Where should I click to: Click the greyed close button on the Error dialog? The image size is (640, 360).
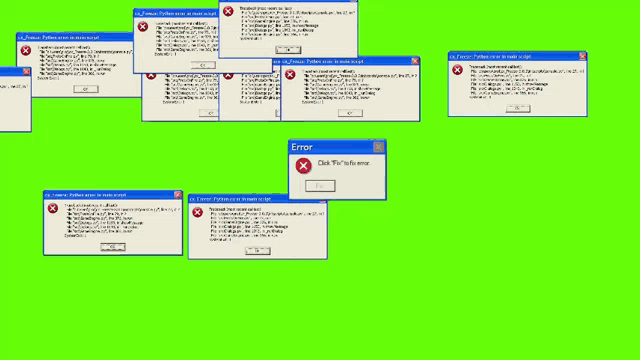tap(378, 147)
